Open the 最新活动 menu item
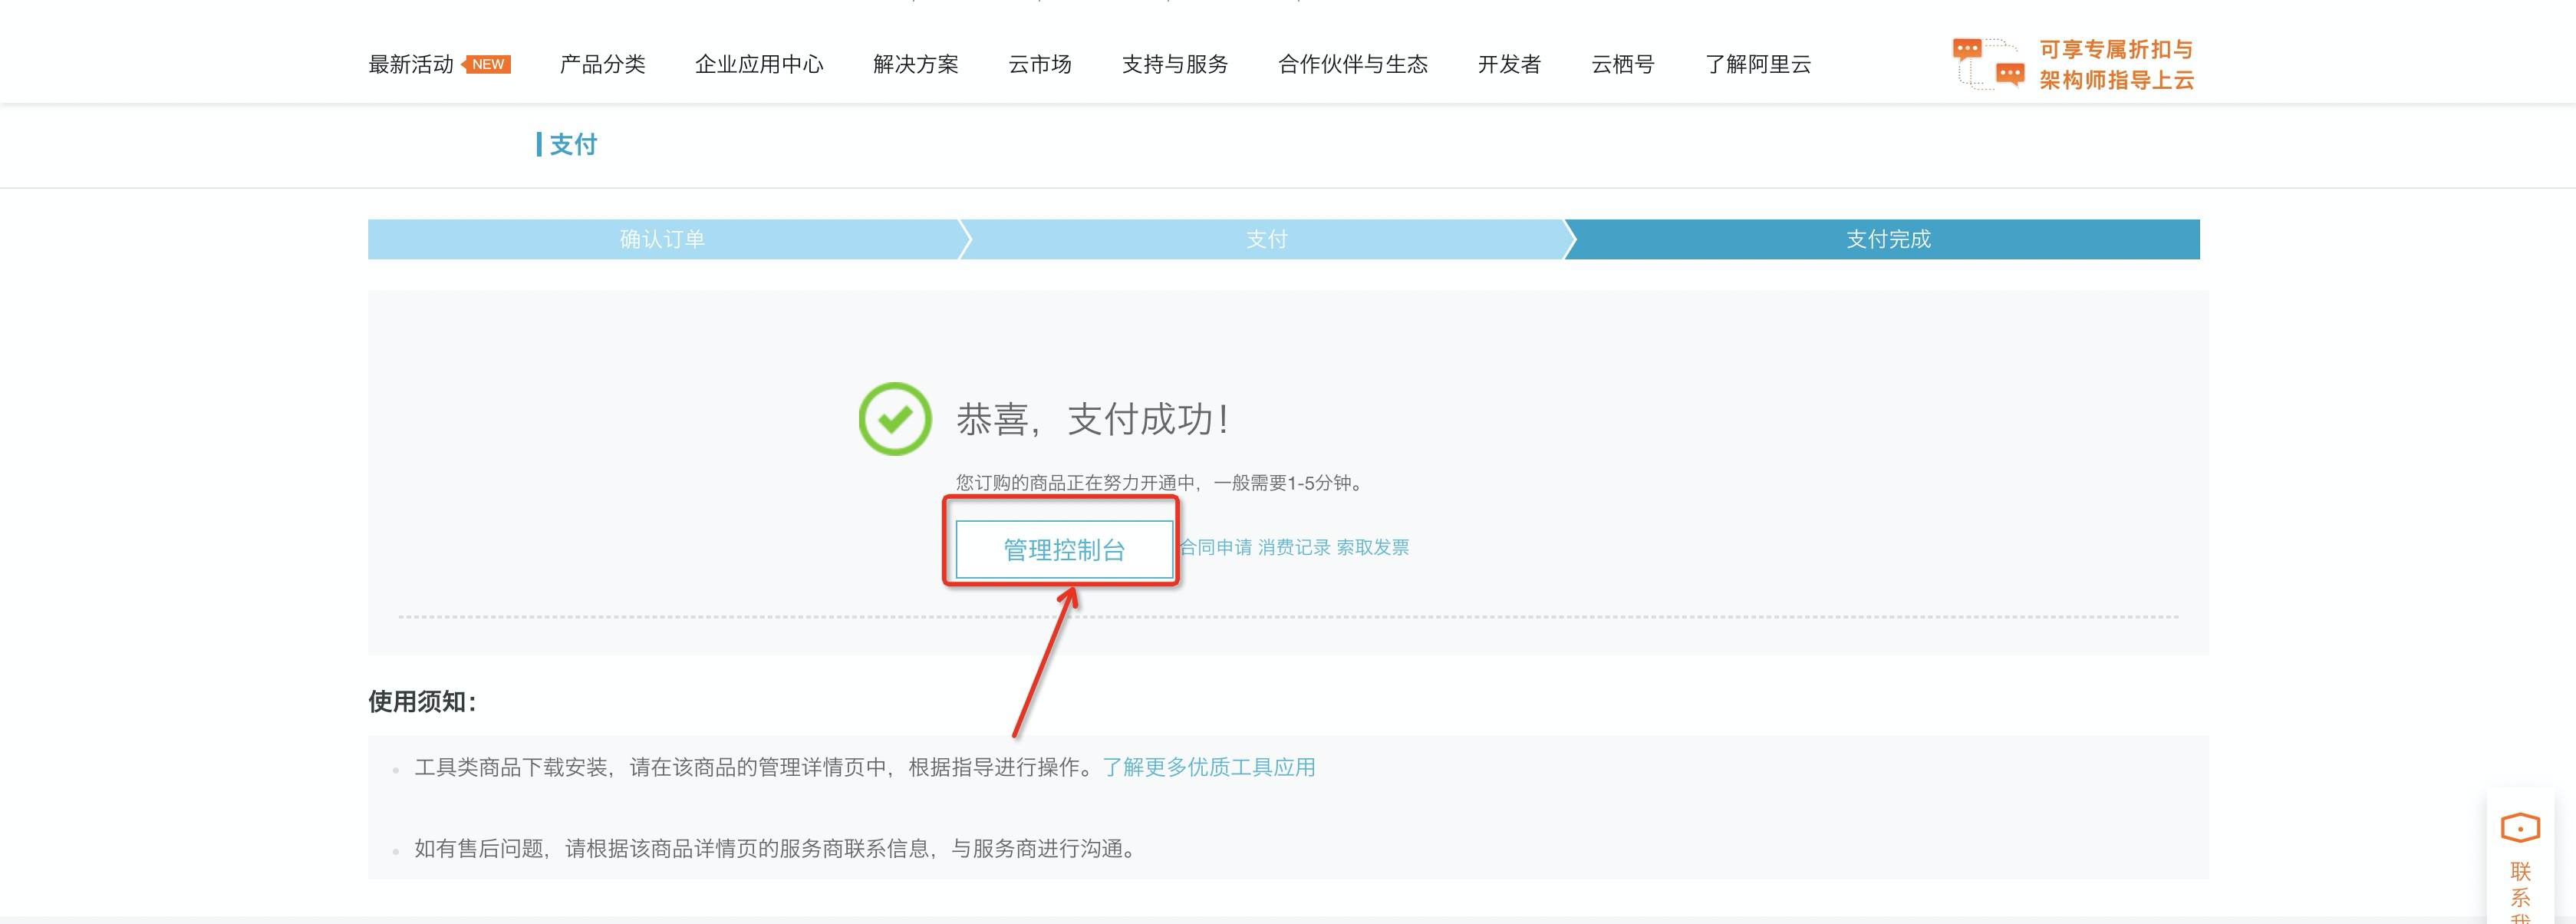The width and height of the screenshot is (2576, 924). point(411,65)
